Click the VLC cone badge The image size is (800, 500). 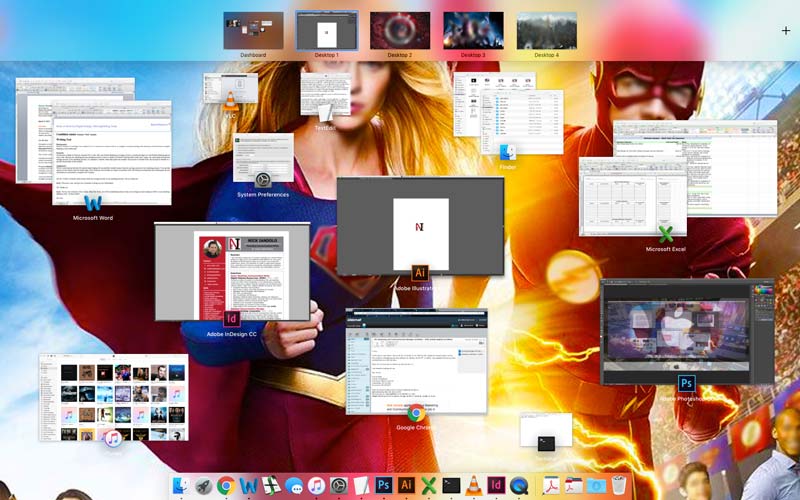[230, 101]
